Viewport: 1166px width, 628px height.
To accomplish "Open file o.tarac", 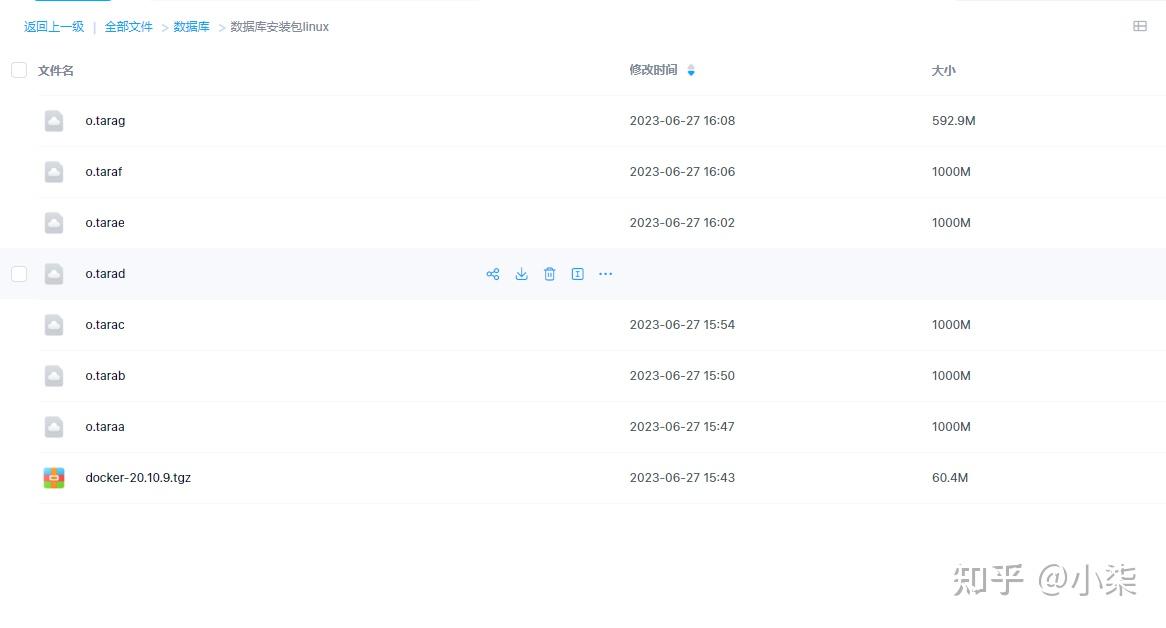I will click(105, 325).
